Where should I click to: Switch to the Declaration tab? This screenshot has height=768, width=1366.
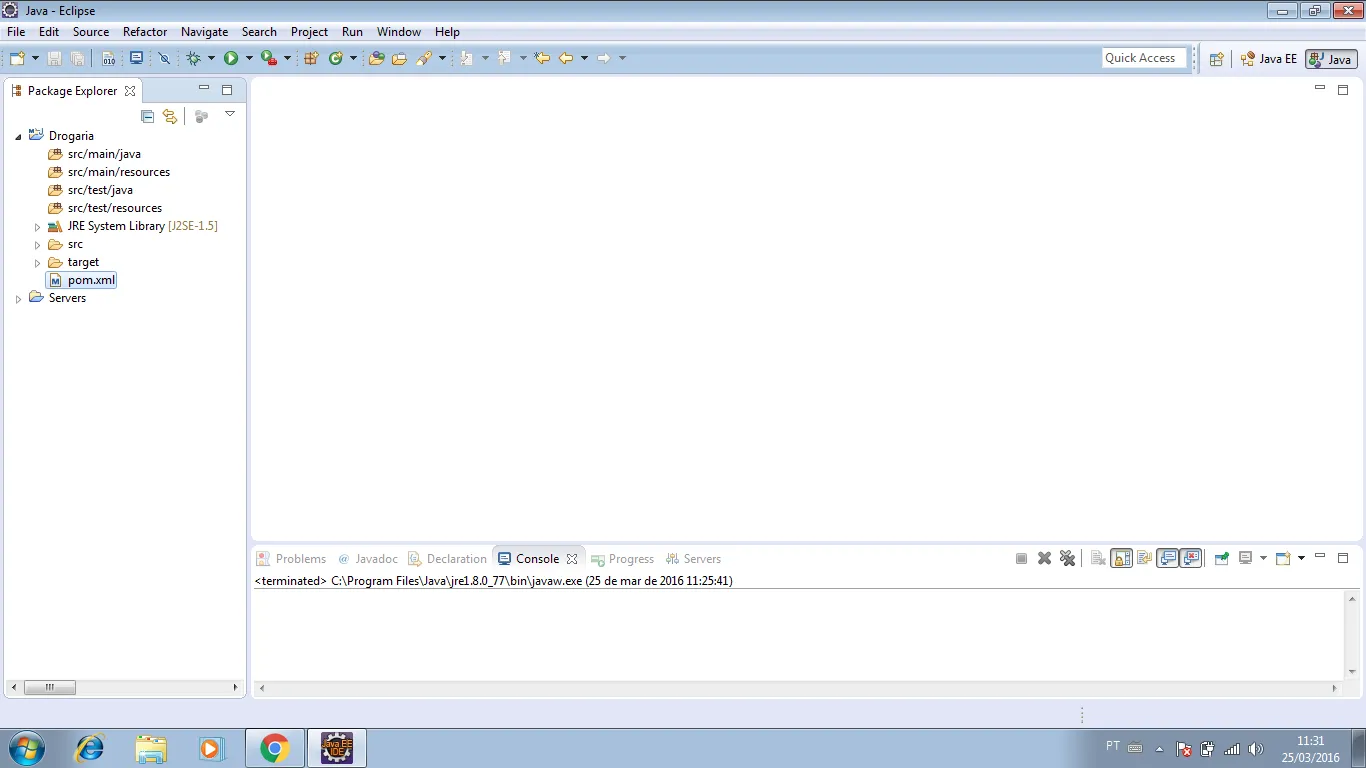[x=447, y=559]
